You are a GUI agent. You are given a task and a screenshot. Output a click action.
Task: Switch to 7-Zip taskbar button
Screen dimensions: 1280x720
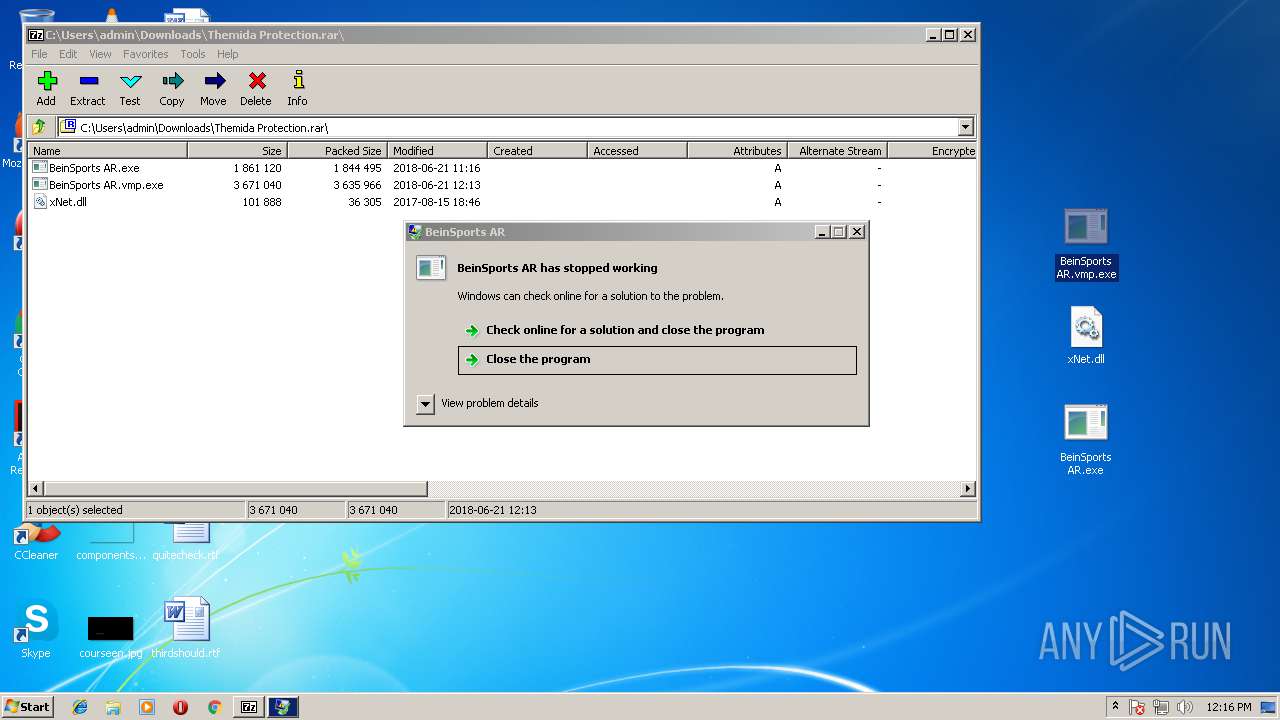[x=249, y=707]
